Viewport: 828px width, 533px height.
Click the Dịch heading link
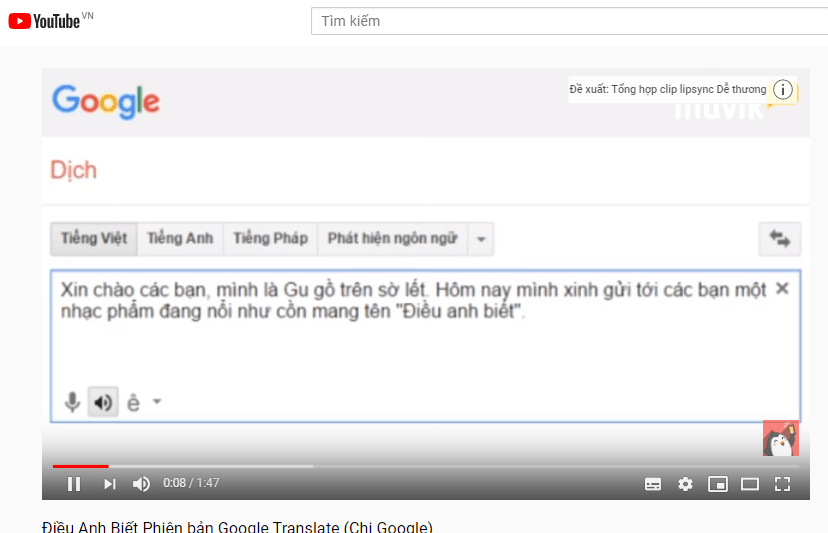pos(73,171)
